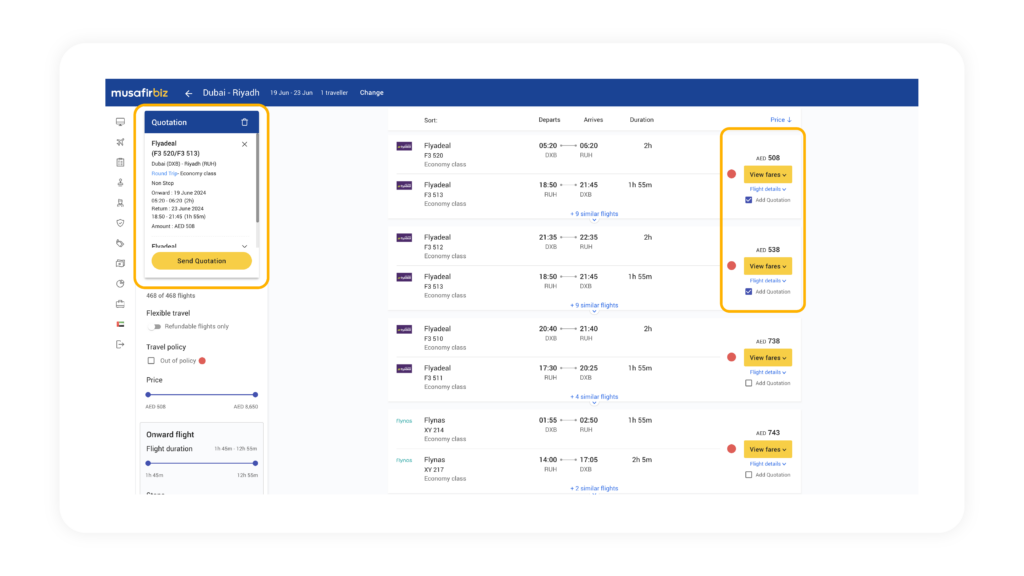Click the Price slider maximum handle
The image size is (1024, 576).
(x=255, y=395)
